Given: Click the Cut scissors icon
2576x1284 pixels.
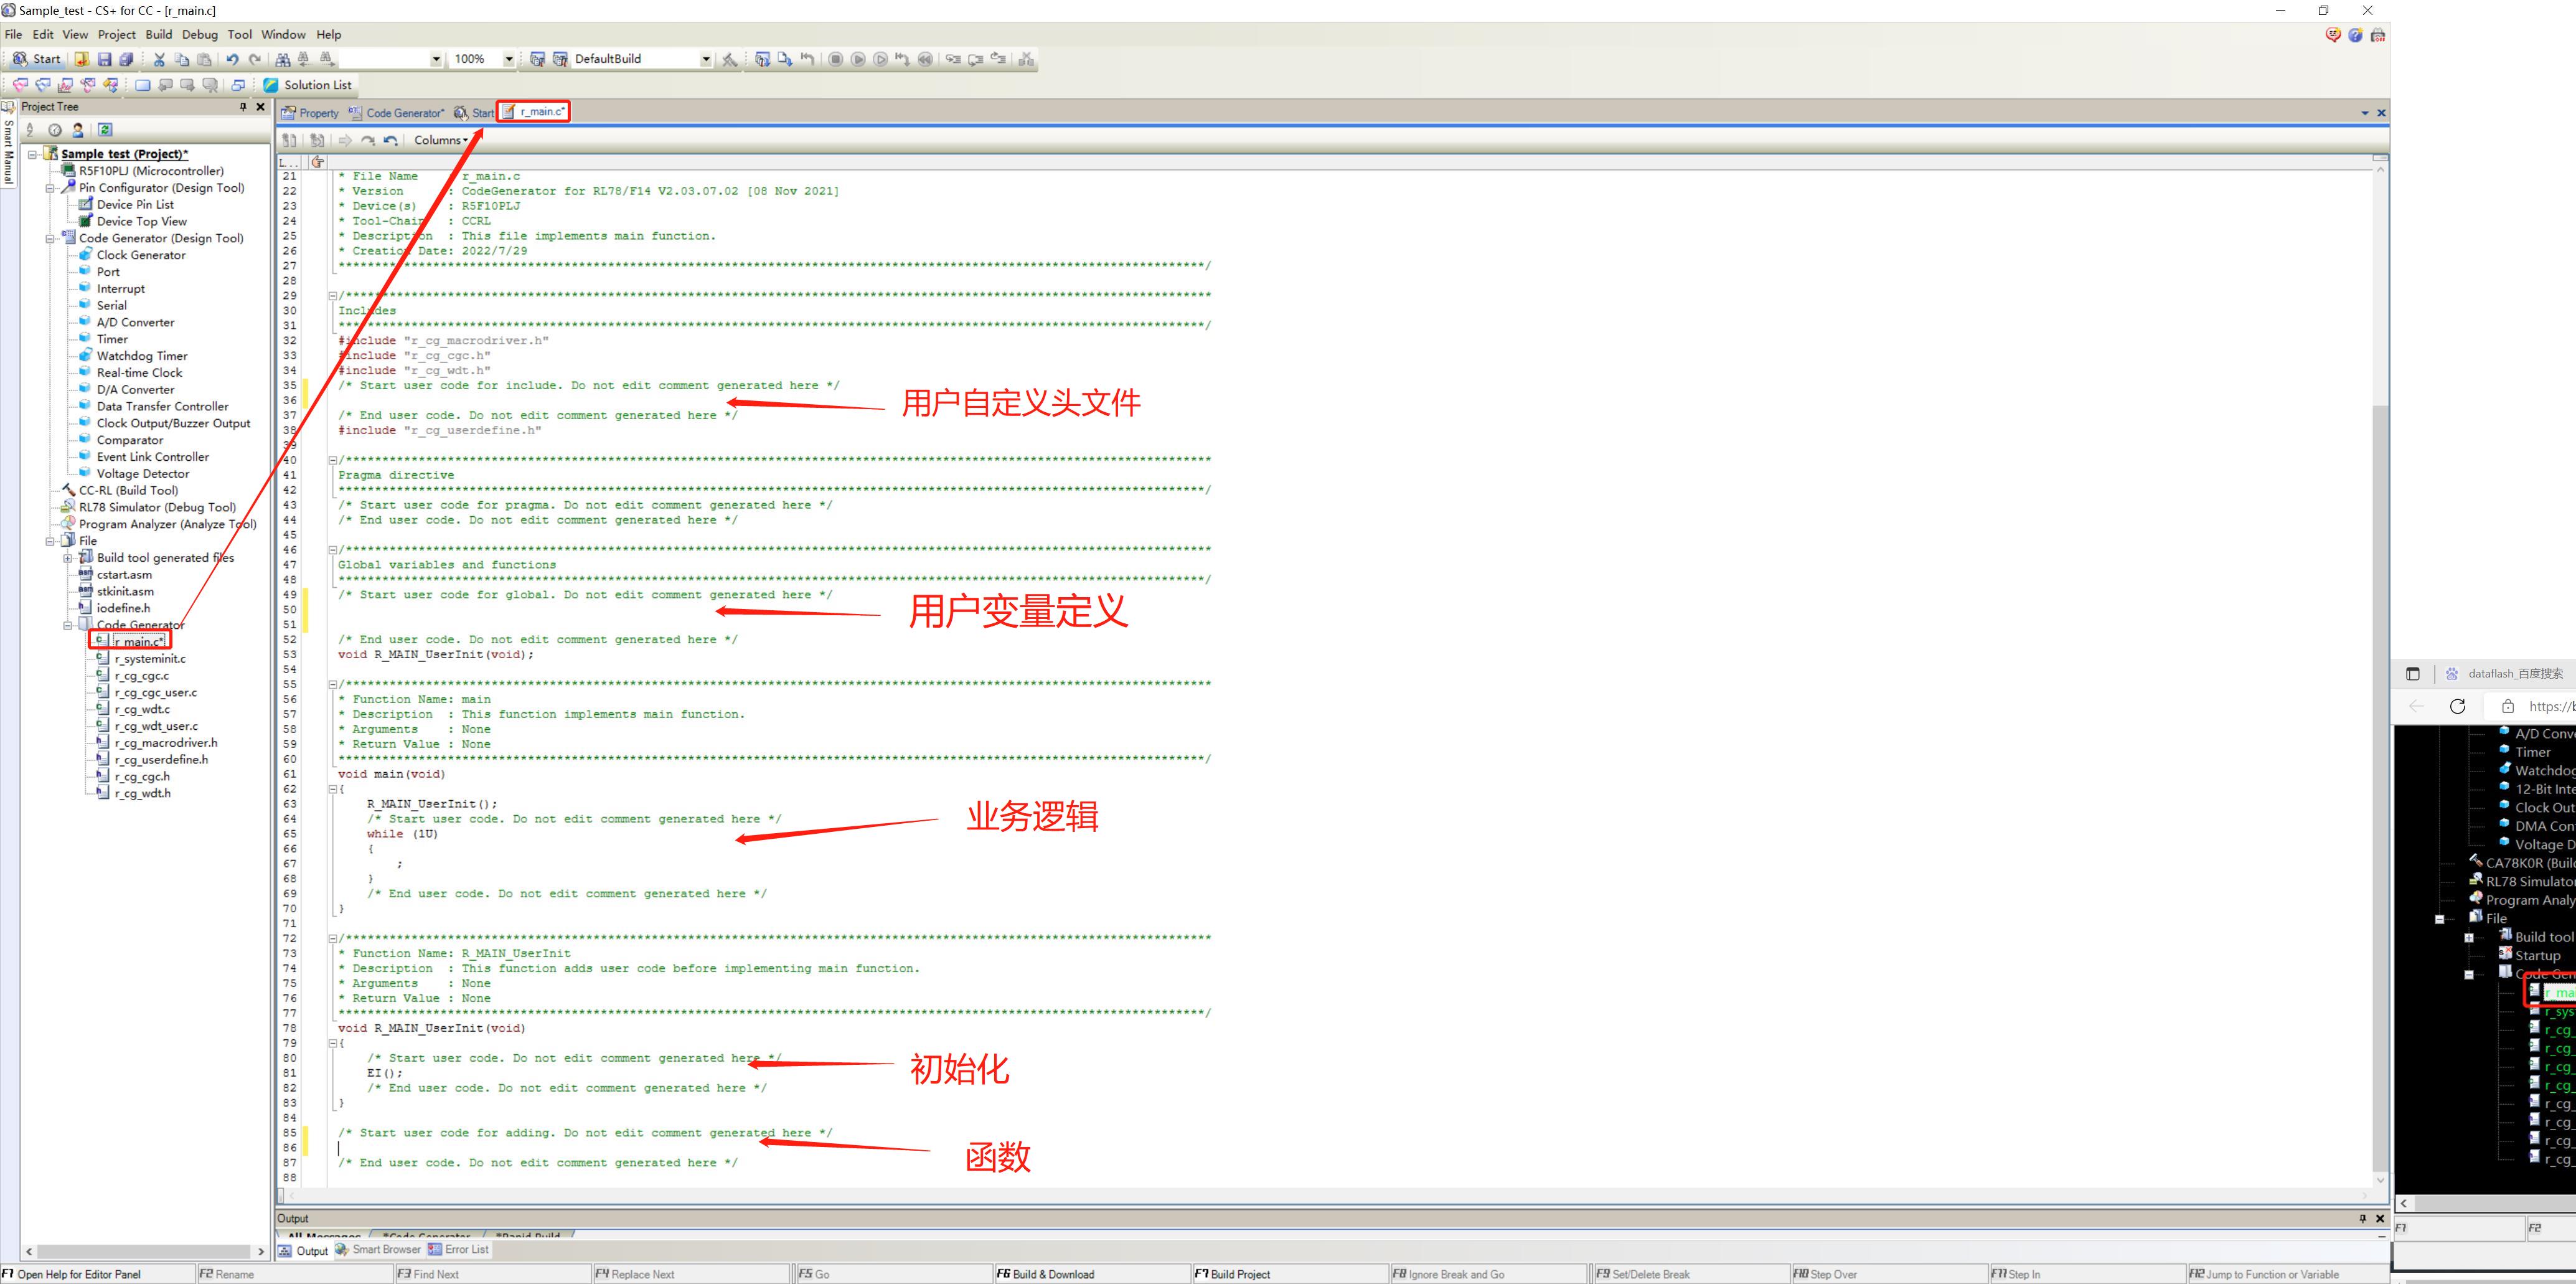Looking at the screenshot, I should pyautogui.click(x=159, y=59).
